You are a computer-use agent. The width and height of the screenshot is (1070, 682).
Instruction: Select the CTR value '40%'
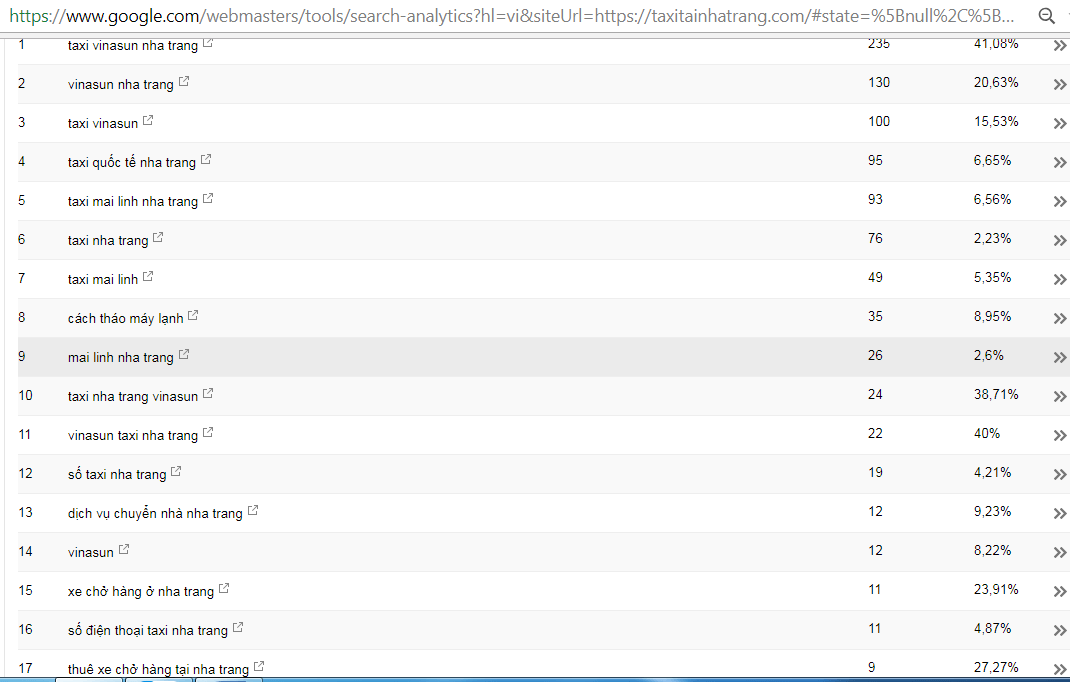[x=987, y=433]
